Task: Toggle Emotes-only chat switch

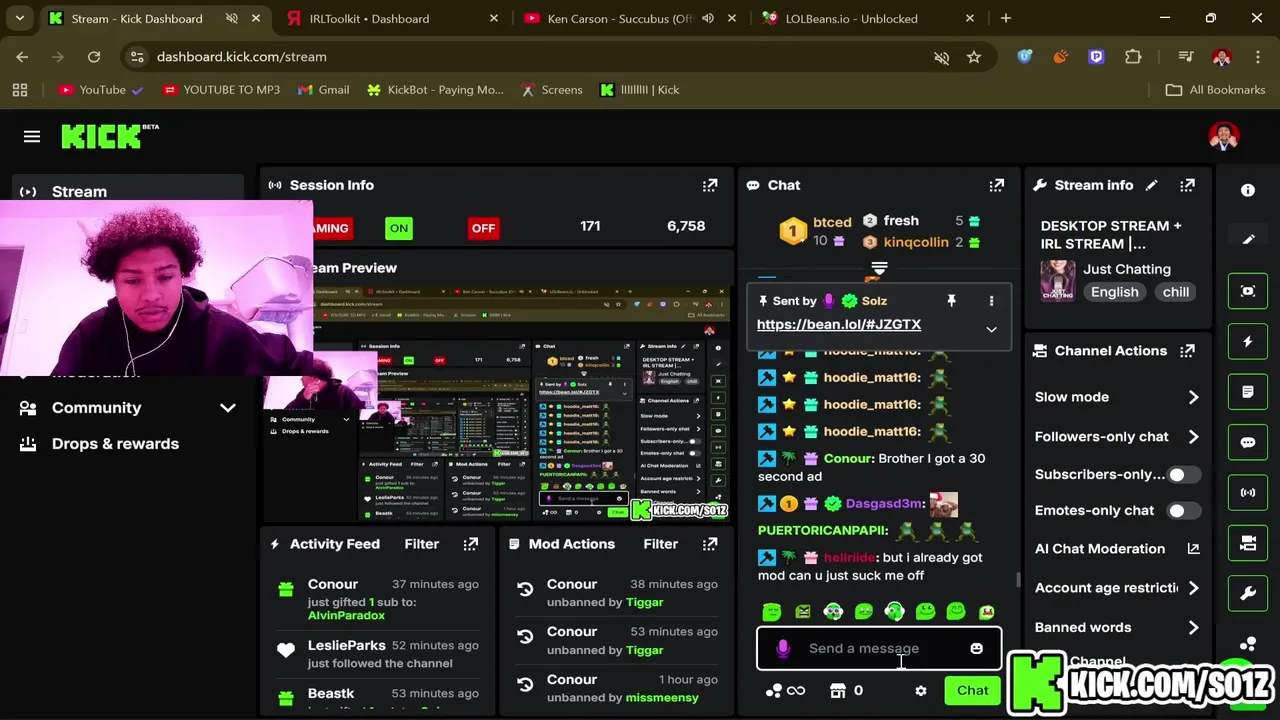Action: 1184,511
